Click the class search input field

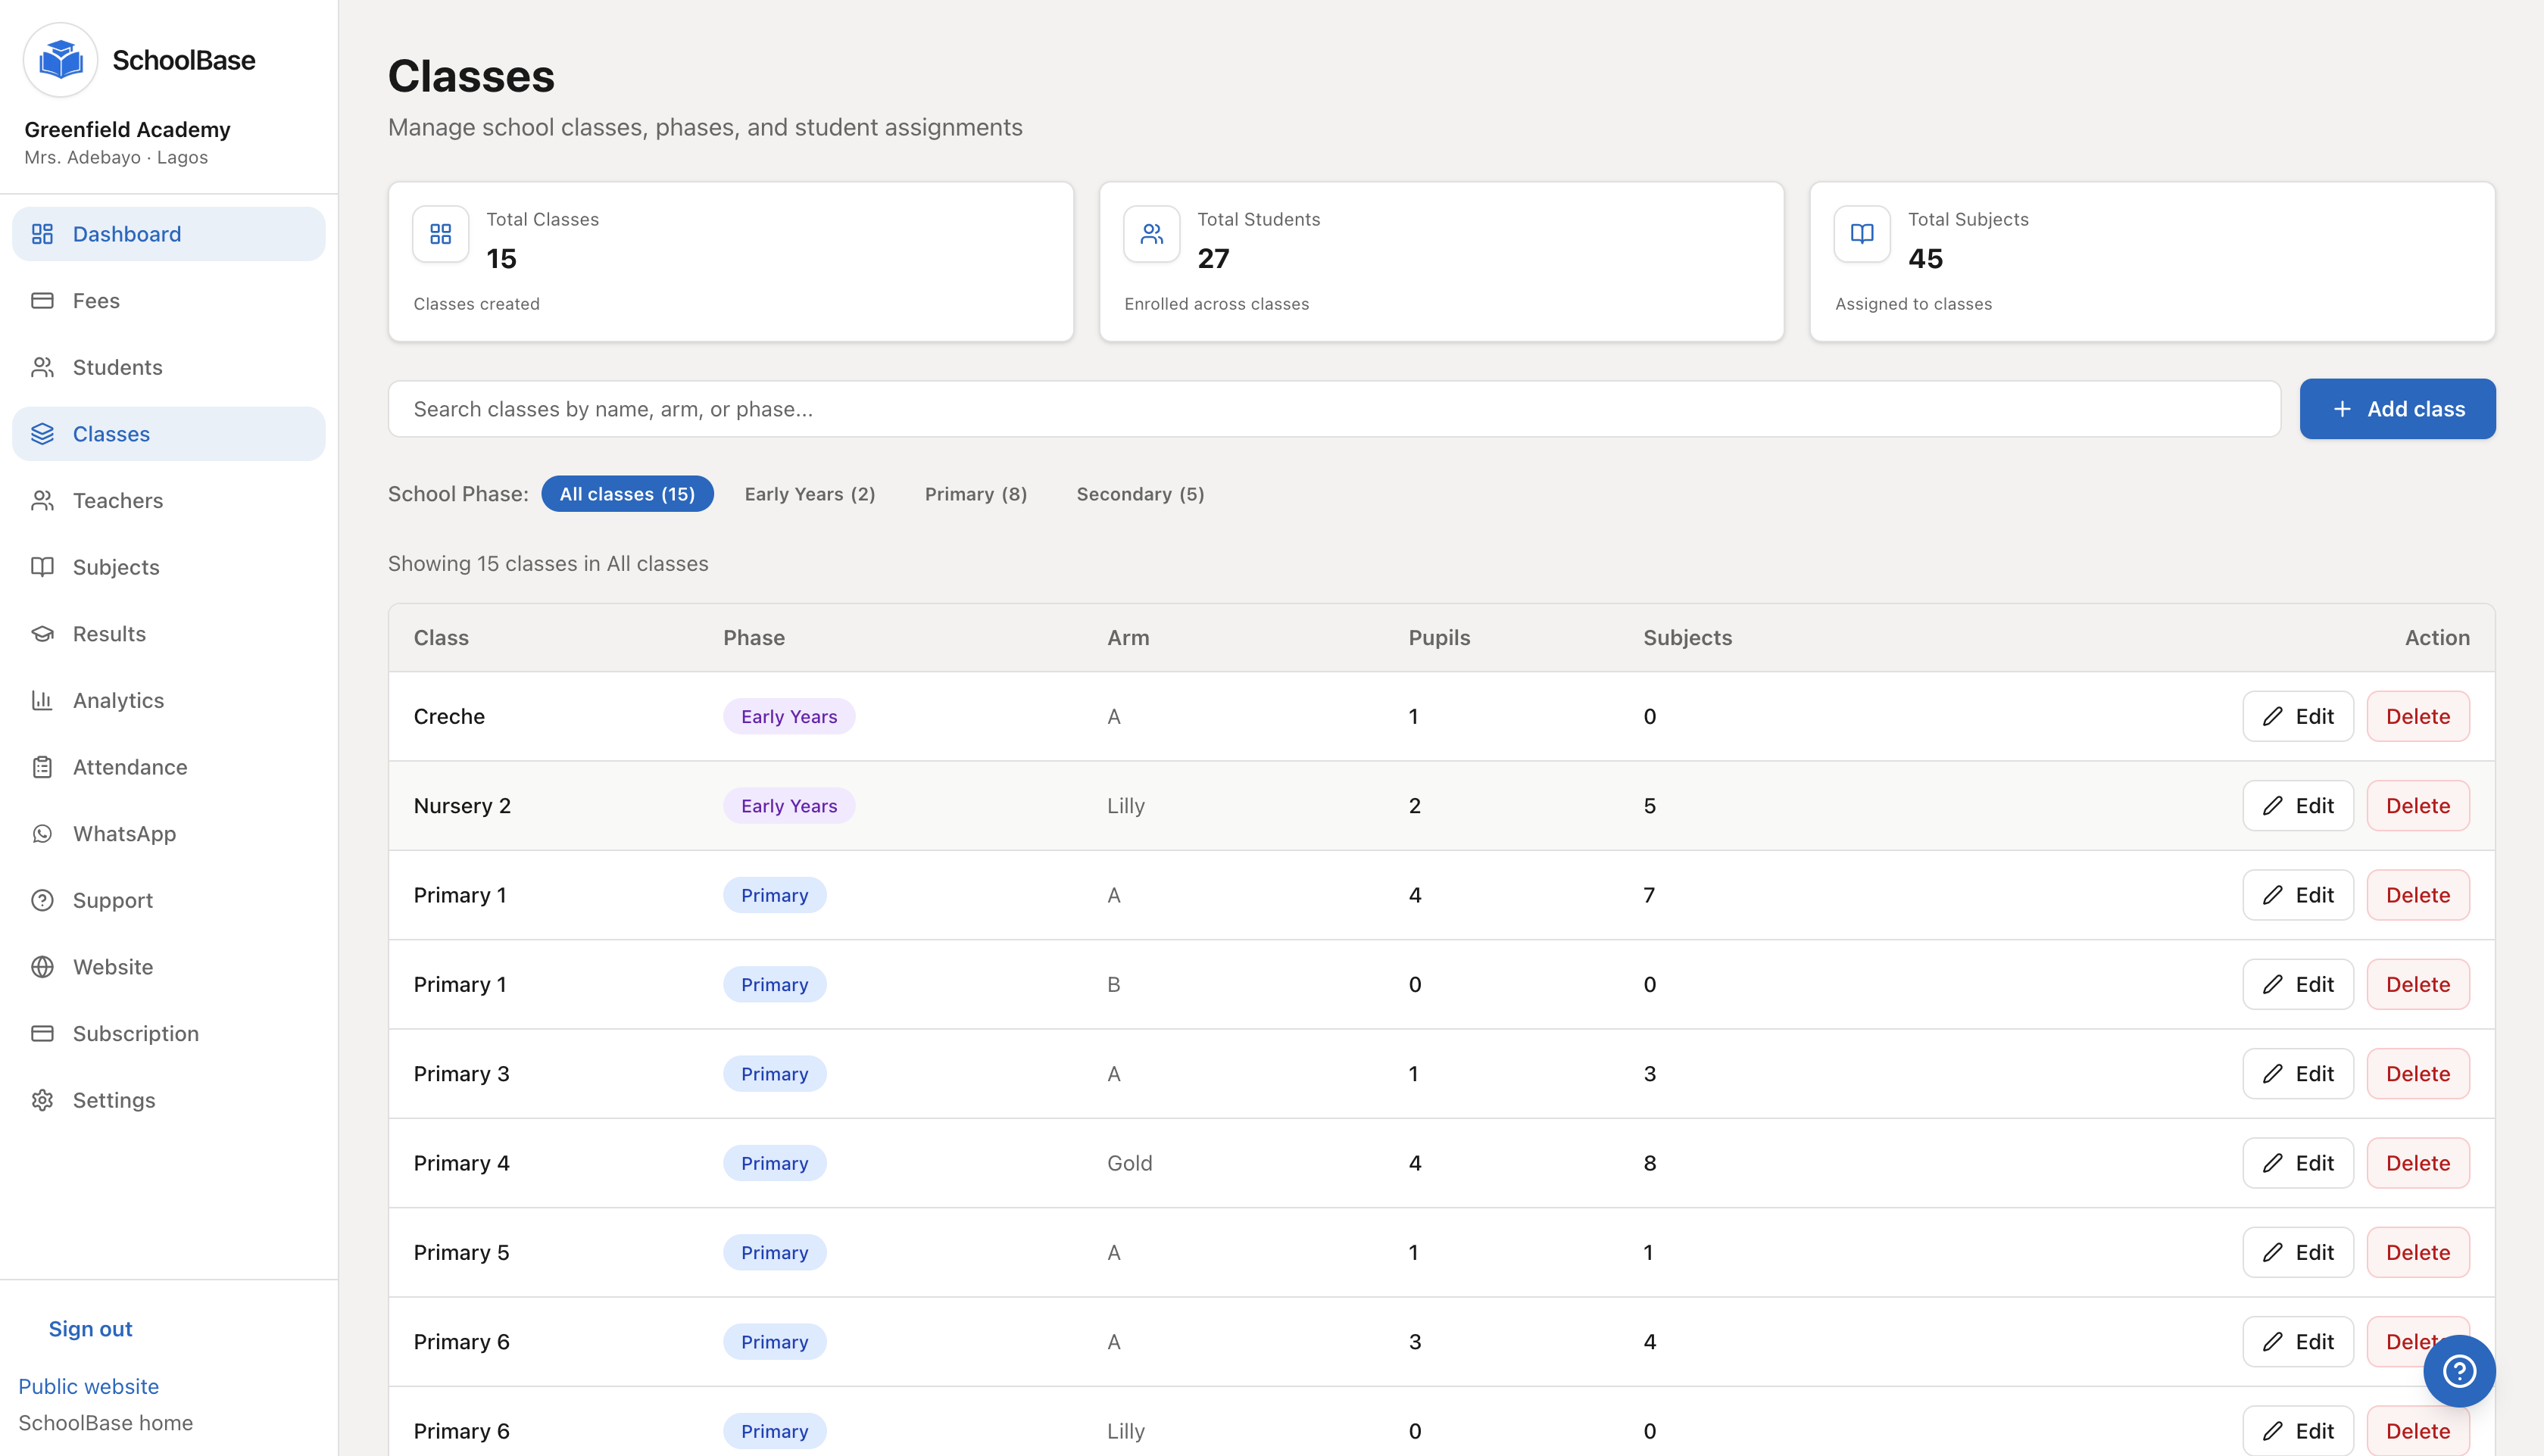tap(1334, 409)
